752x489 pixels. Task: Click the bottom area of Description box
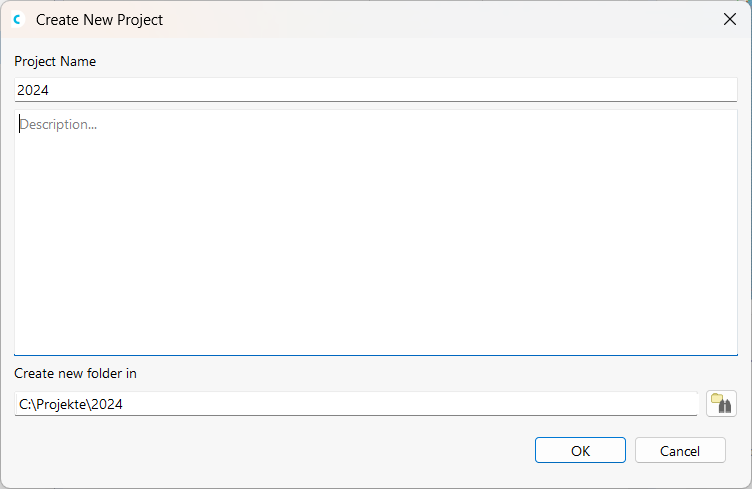376,335
